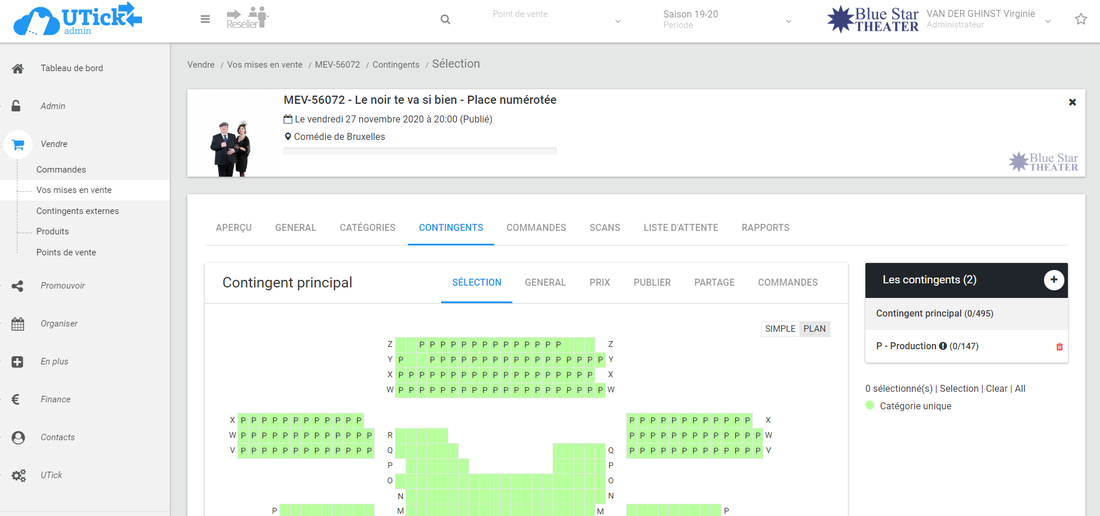
Task: Delete the P - Production contingent
Action: click(x=1060, y=347)
